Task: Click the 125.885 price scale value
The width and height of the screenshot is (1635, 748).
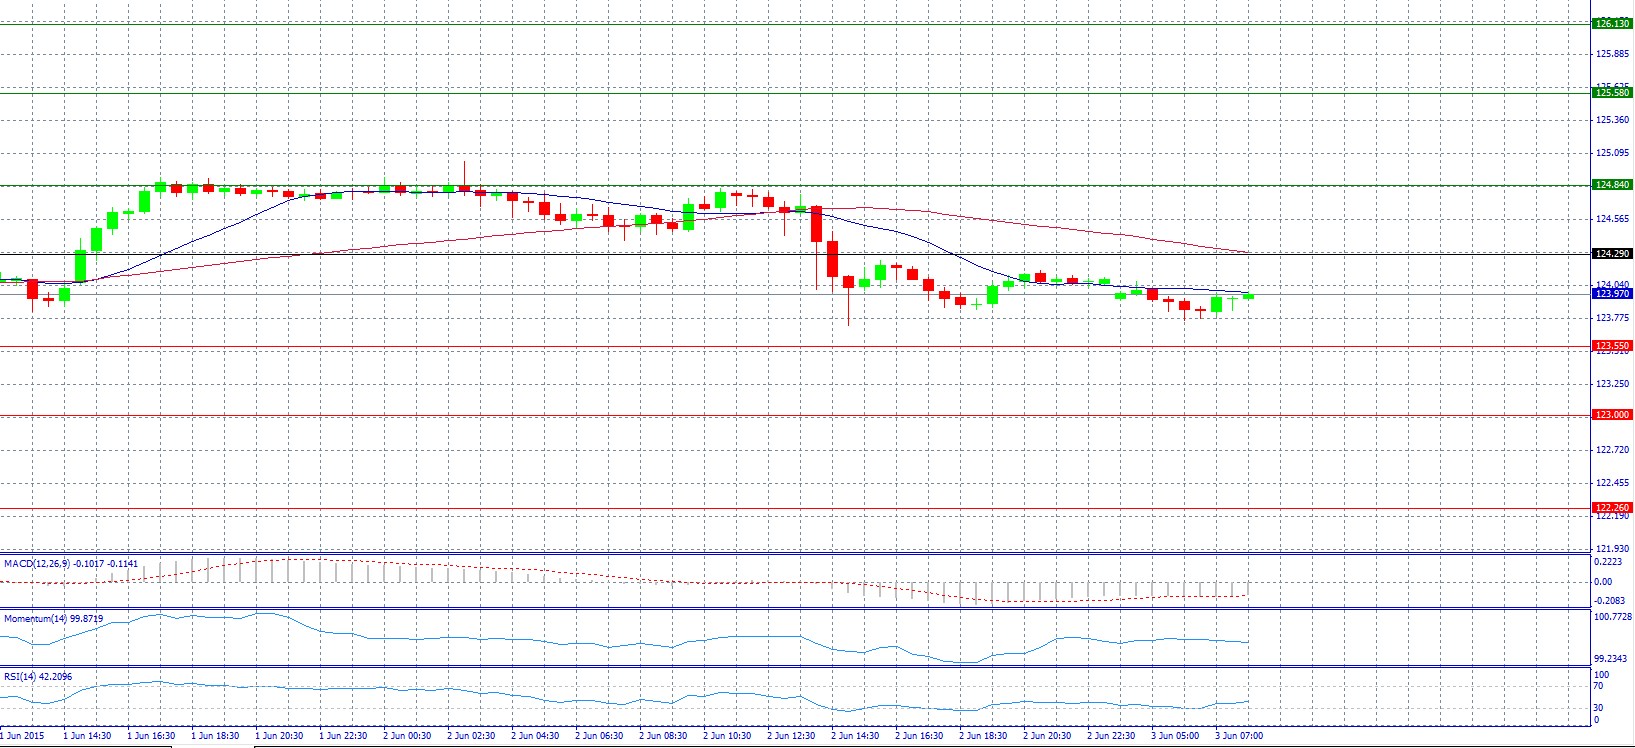Action: coord(1612,54)
